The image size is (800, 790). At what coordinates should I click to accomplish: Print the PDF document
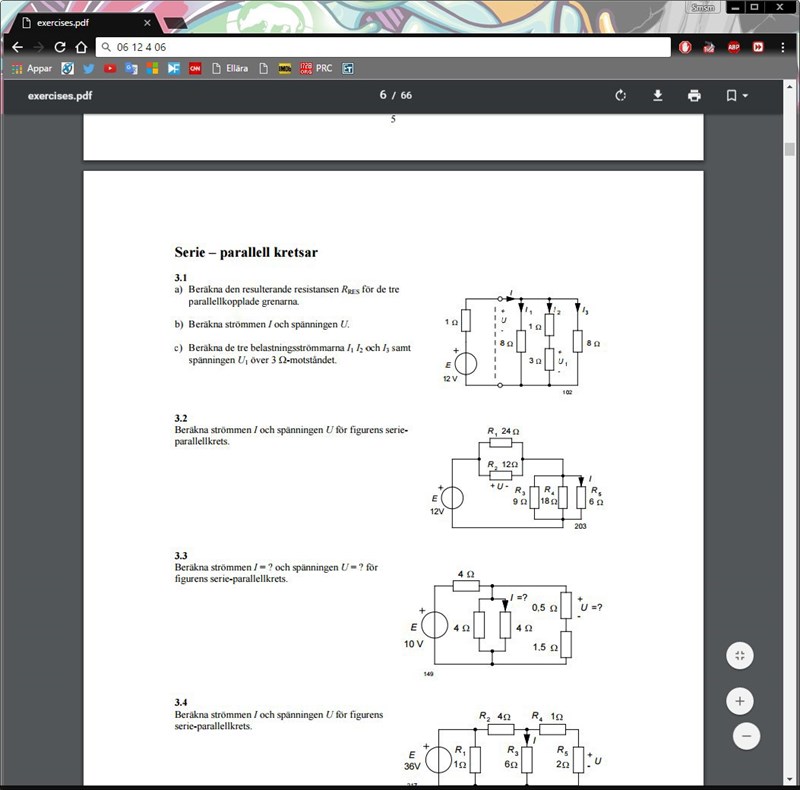point(694,95)
